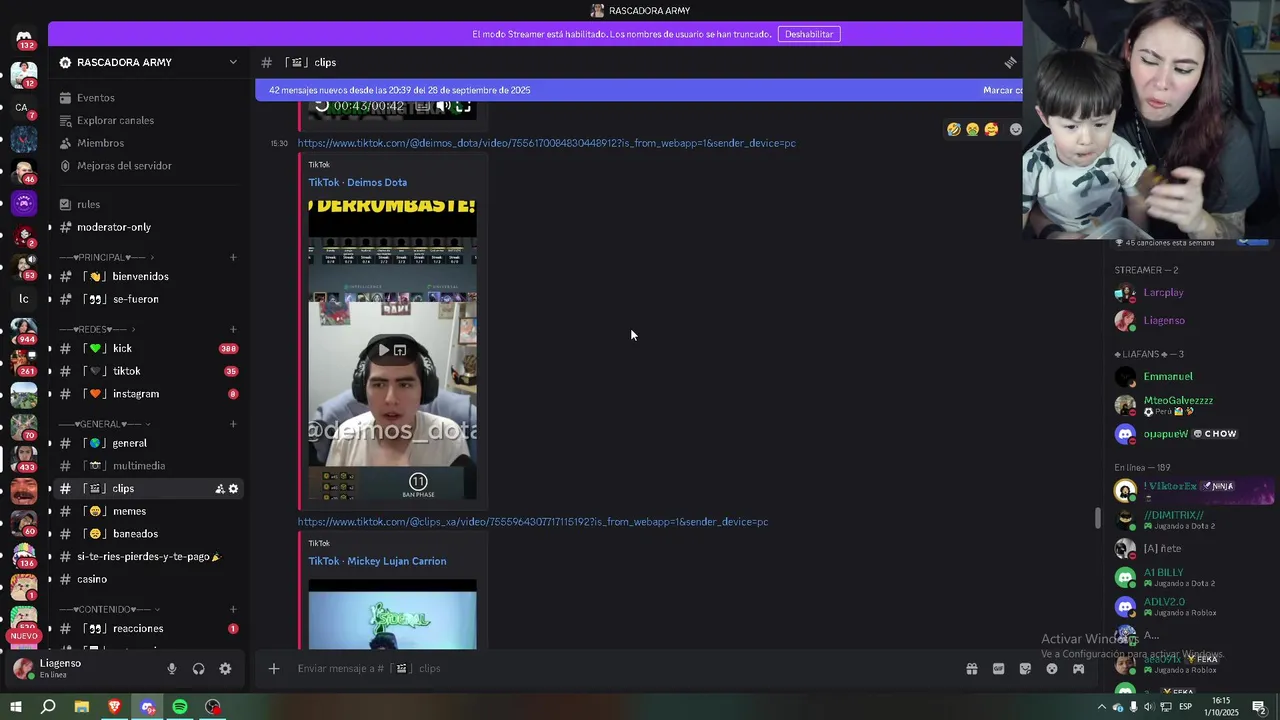
Task: Enter fullscreen on the top video
Action: pos(463,106)
